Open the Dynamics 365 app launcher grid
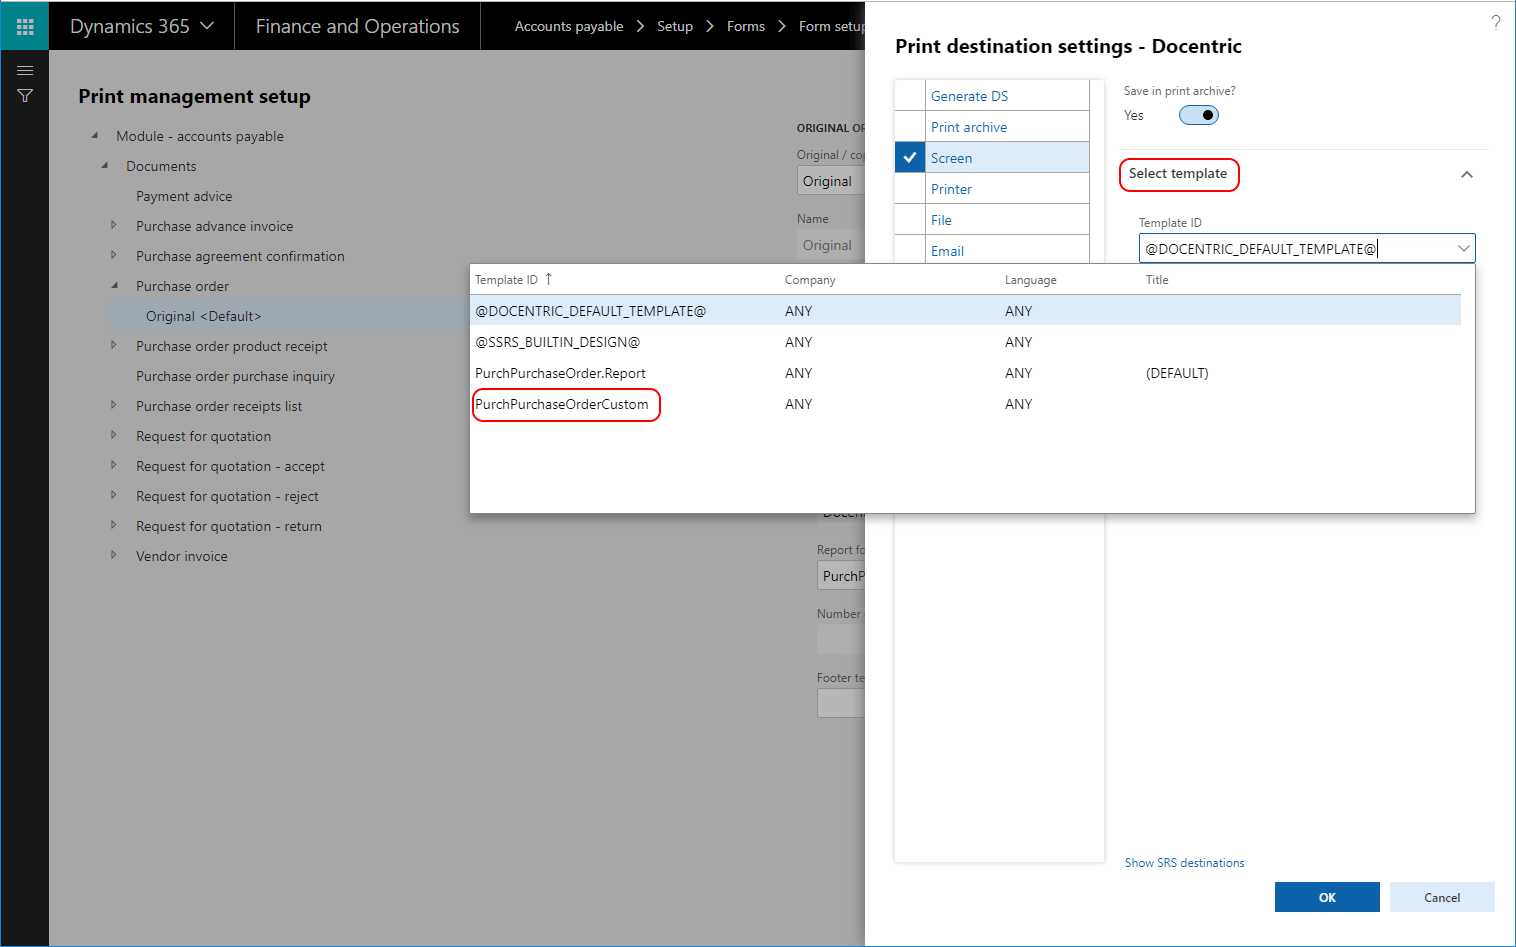Image resolution: width=1516 pixels, height=947 pixels. [x=25, y=26]
